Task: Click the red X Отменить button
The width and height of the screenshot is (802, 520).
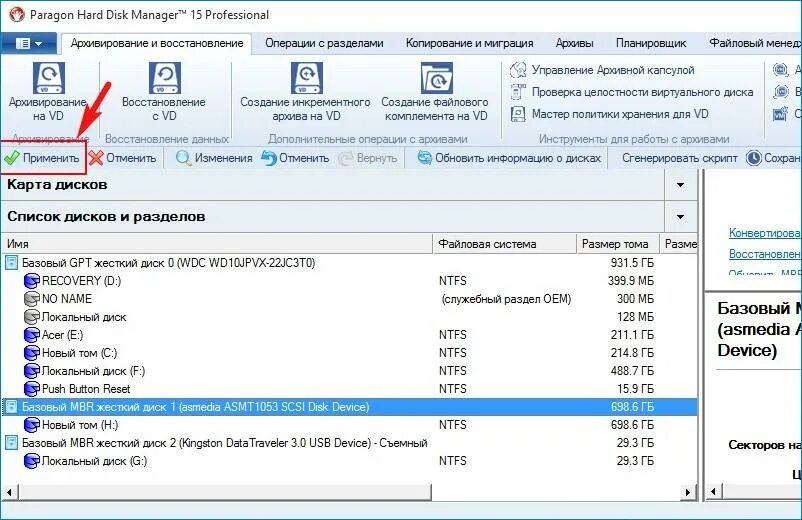Action: pos(122,158)
